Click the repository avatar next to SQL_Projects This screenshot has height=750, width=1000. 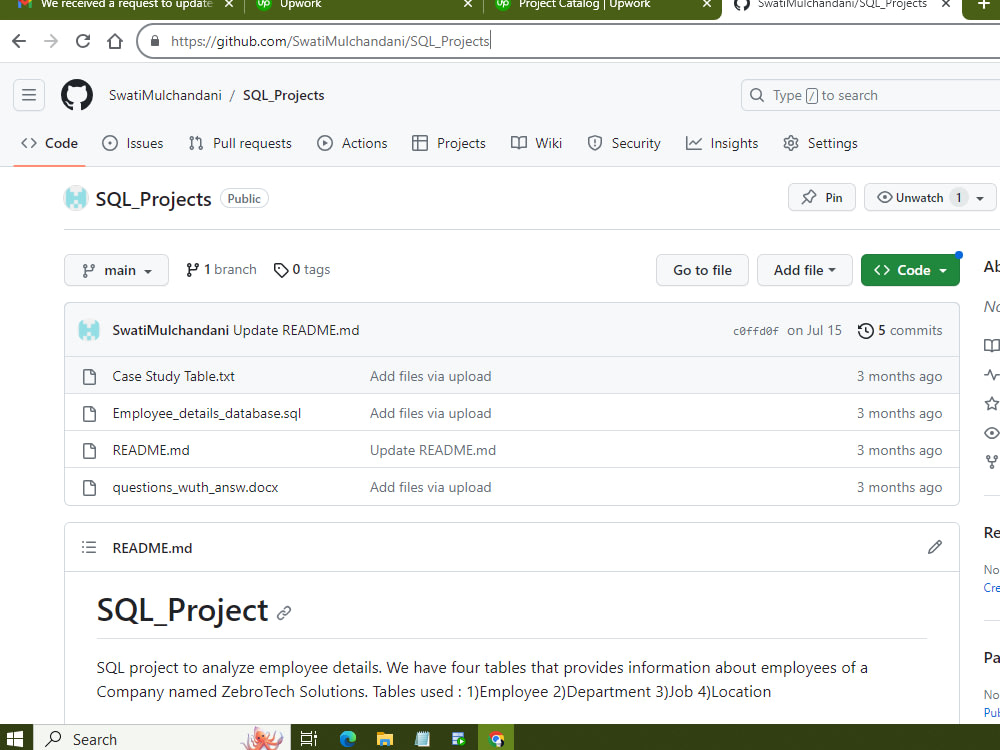coord(76,198)
